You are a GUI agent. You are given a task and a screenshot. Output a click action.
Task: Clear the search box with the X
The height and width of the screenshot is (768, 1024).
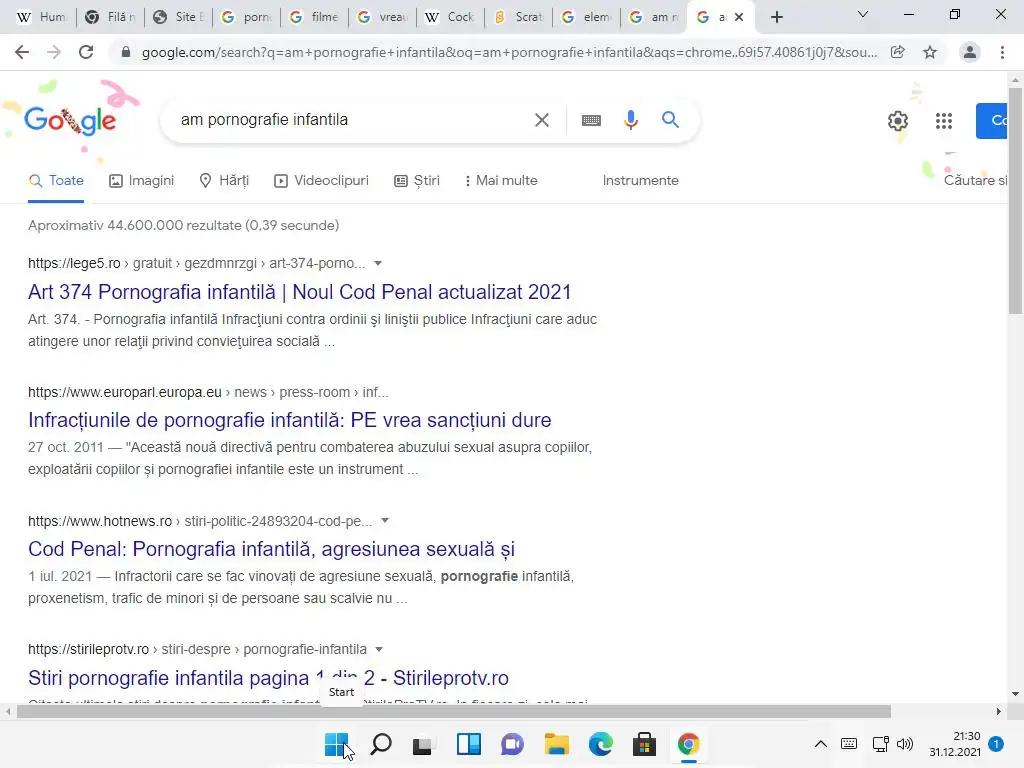541,120
